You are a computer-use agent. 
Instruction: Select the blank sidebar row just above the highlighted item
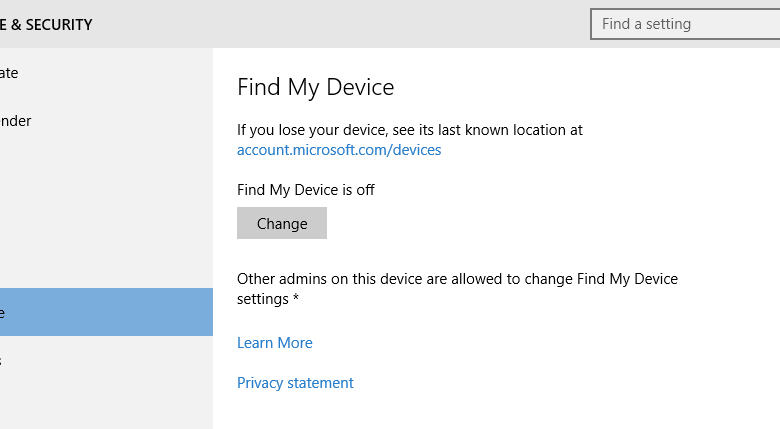[x=100, y=264]
